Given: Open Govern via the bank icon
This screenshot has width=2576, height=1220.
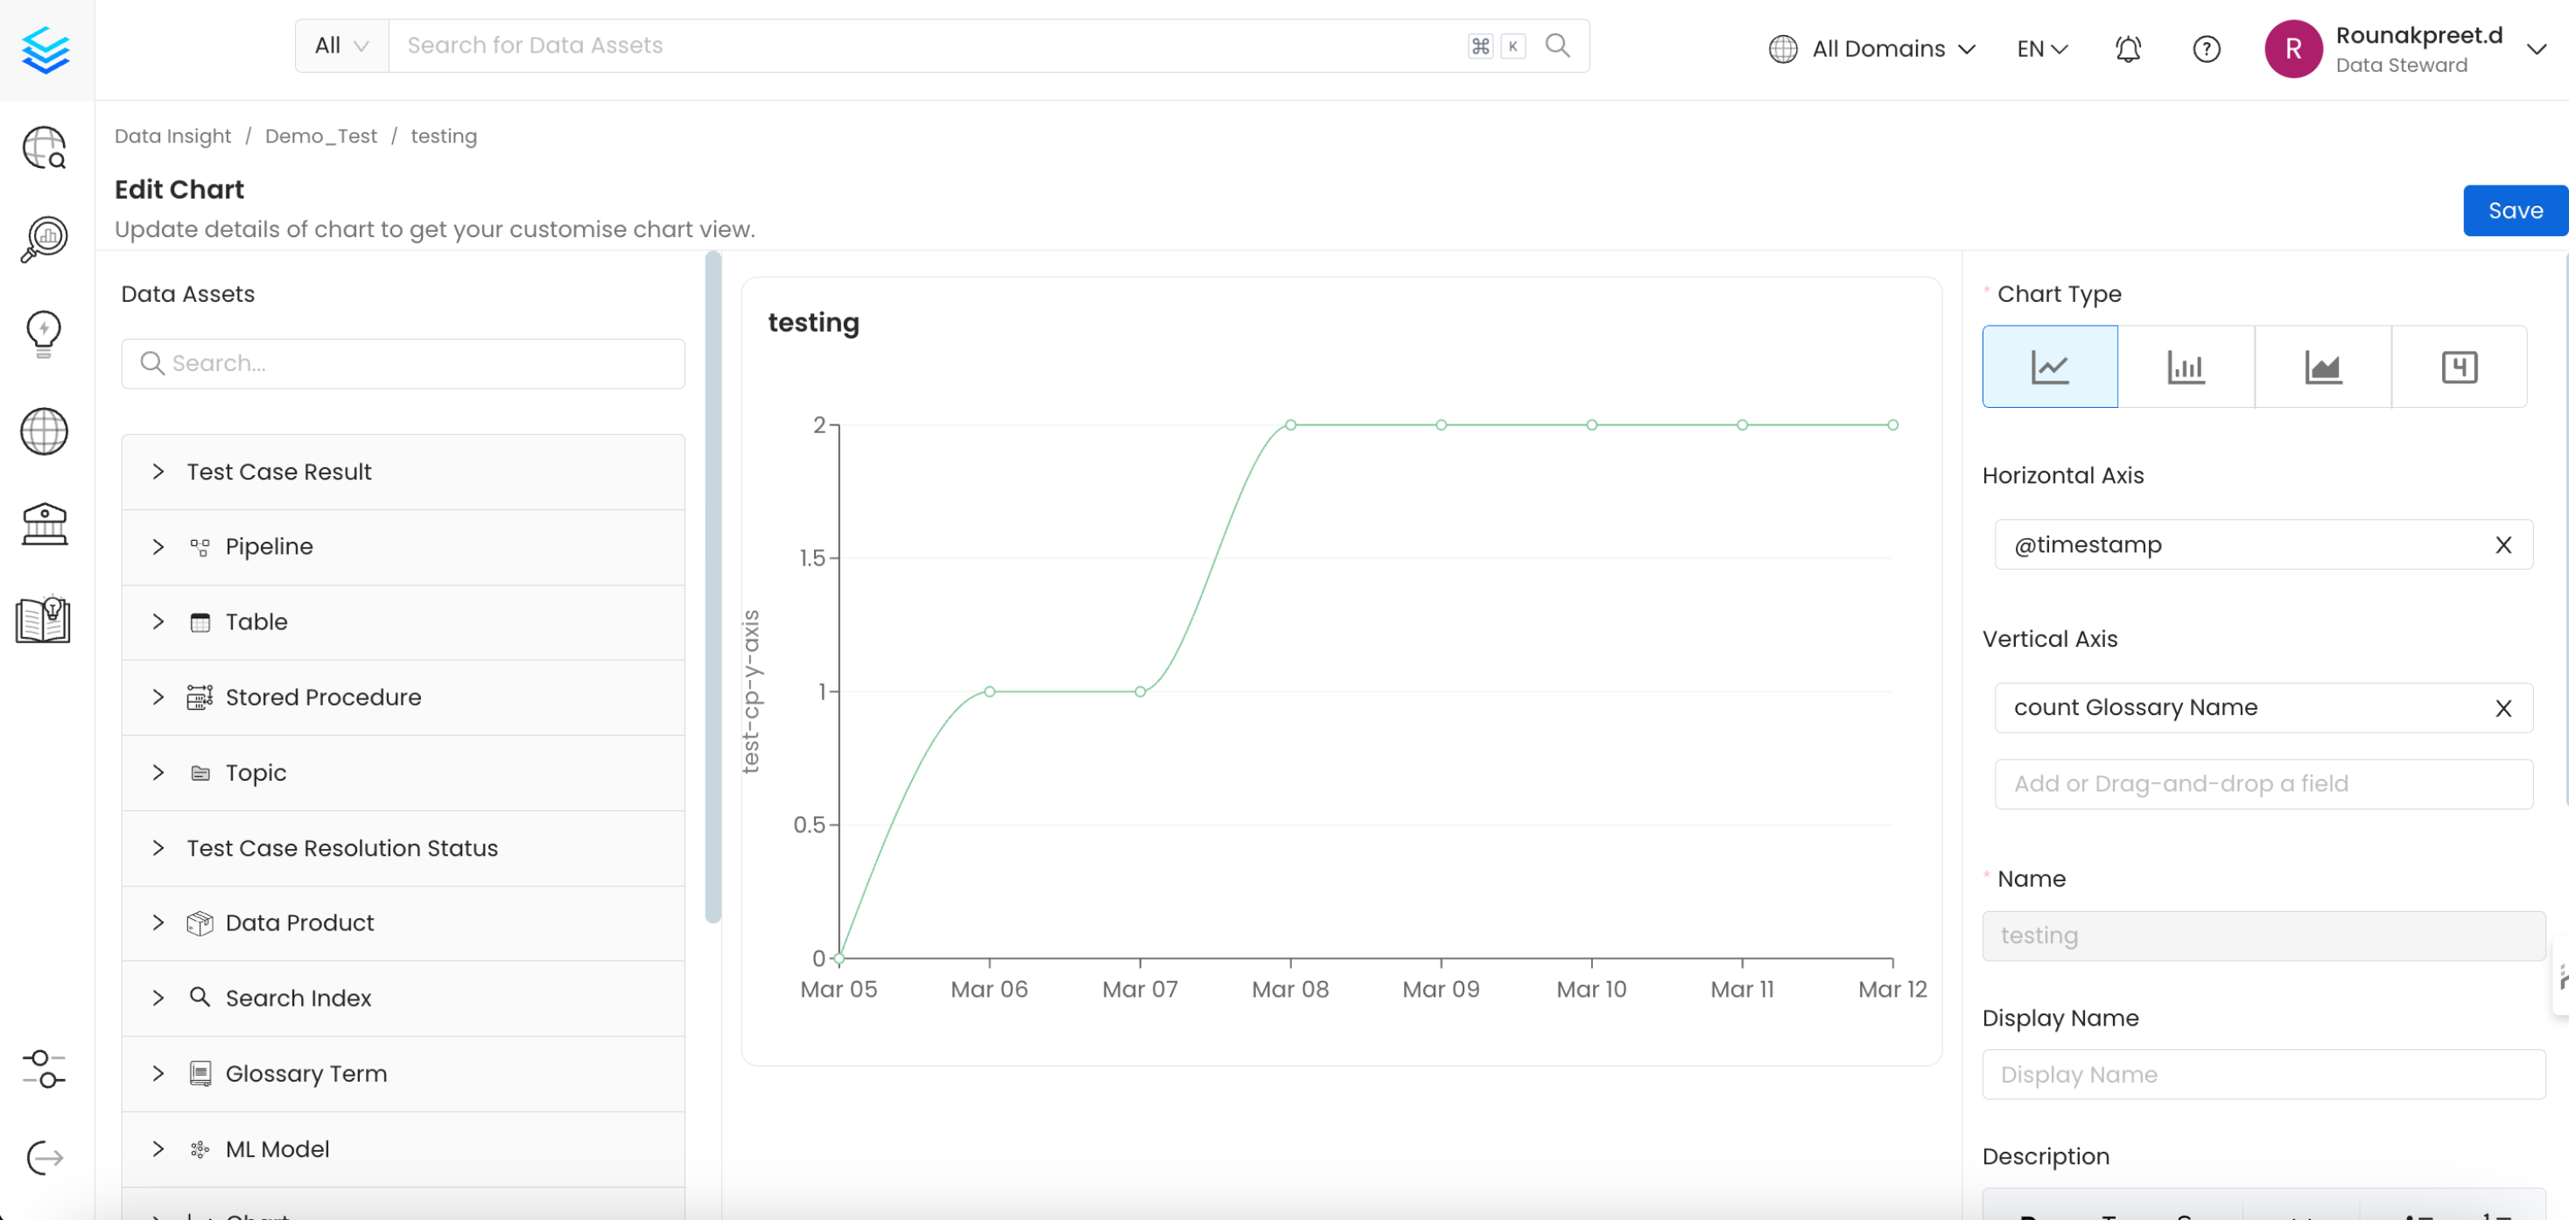Looking at the screenshot, I should click(43, 524).
